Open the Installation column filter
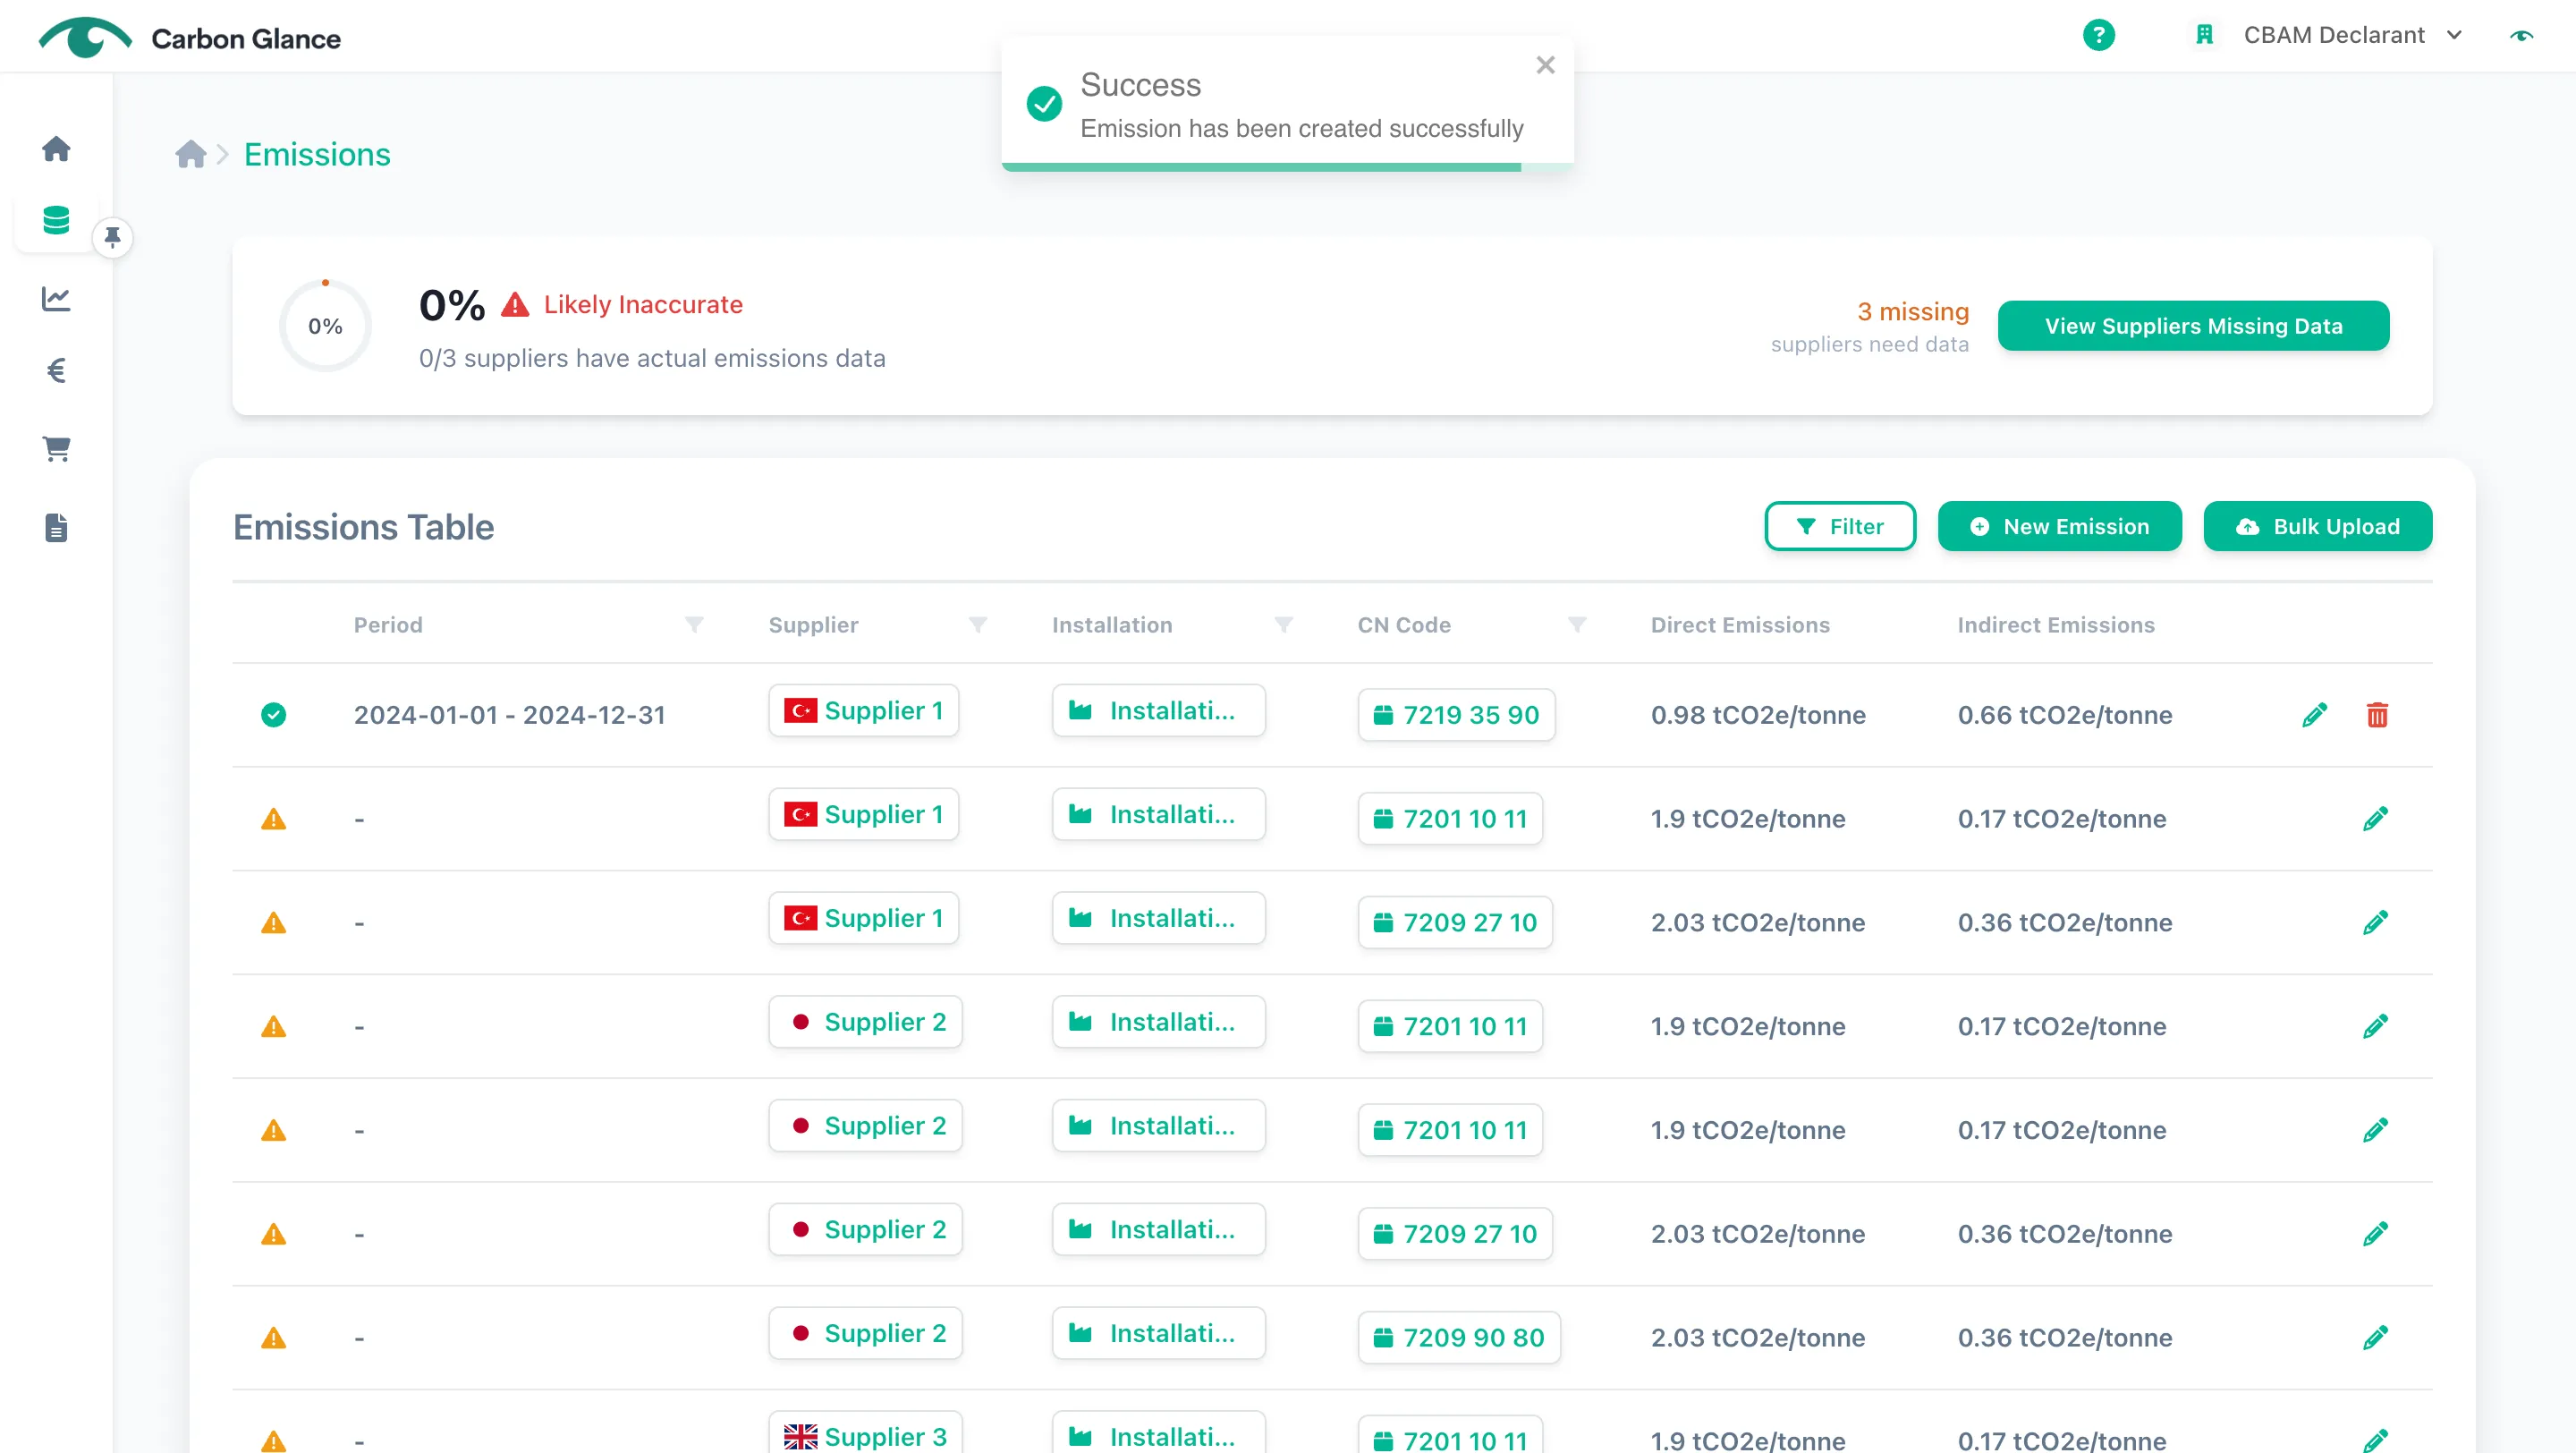Viewport: 2576px width, 1453px height. click(1284, 625)
